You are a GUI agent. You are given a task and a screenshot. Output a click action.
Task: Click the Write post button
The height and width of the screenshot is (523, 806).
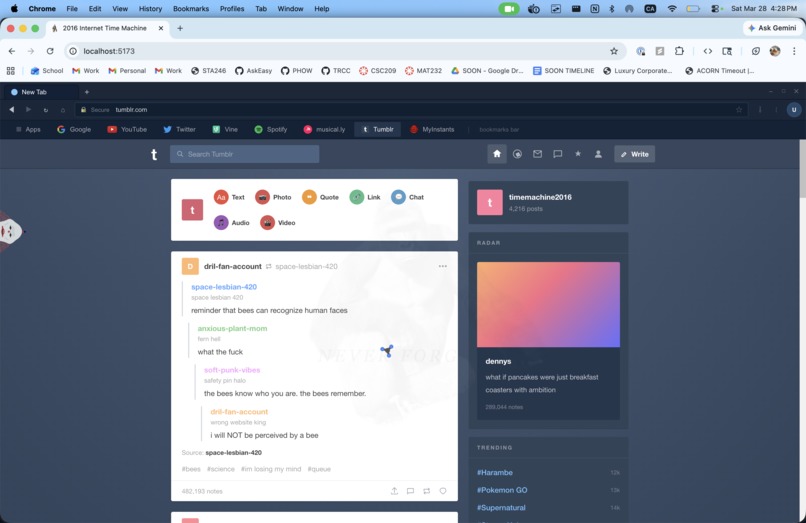click(x=634, y=154)
